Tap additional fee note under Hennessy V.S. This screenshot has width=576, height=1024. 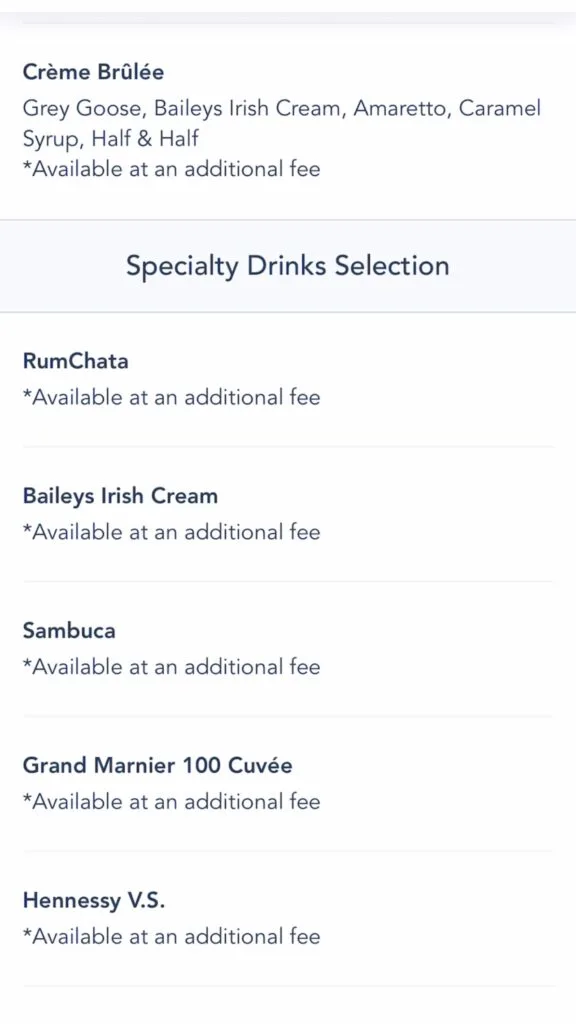(x=172, y=936)
